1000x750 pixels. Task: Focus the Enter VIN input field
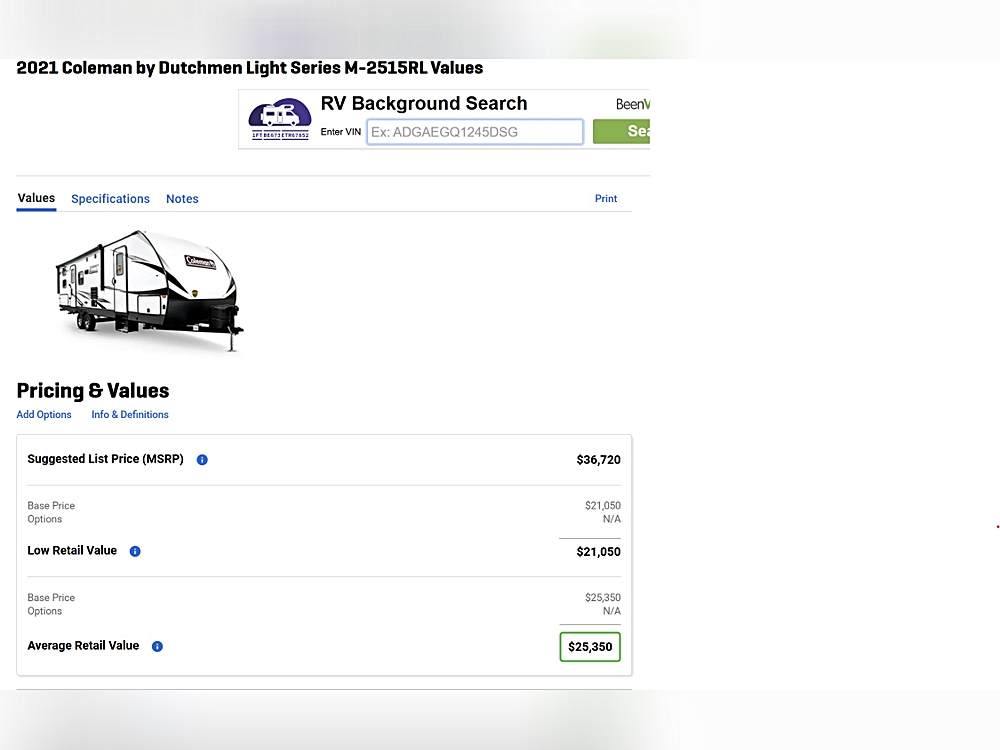point(474,132)
